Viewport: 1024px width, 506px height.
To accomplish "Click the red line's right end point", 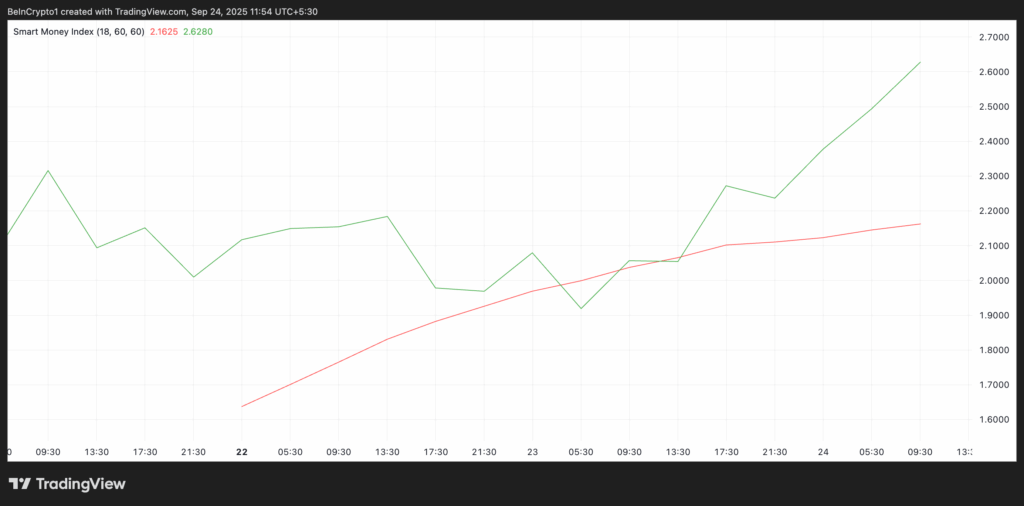I will 920,224.
